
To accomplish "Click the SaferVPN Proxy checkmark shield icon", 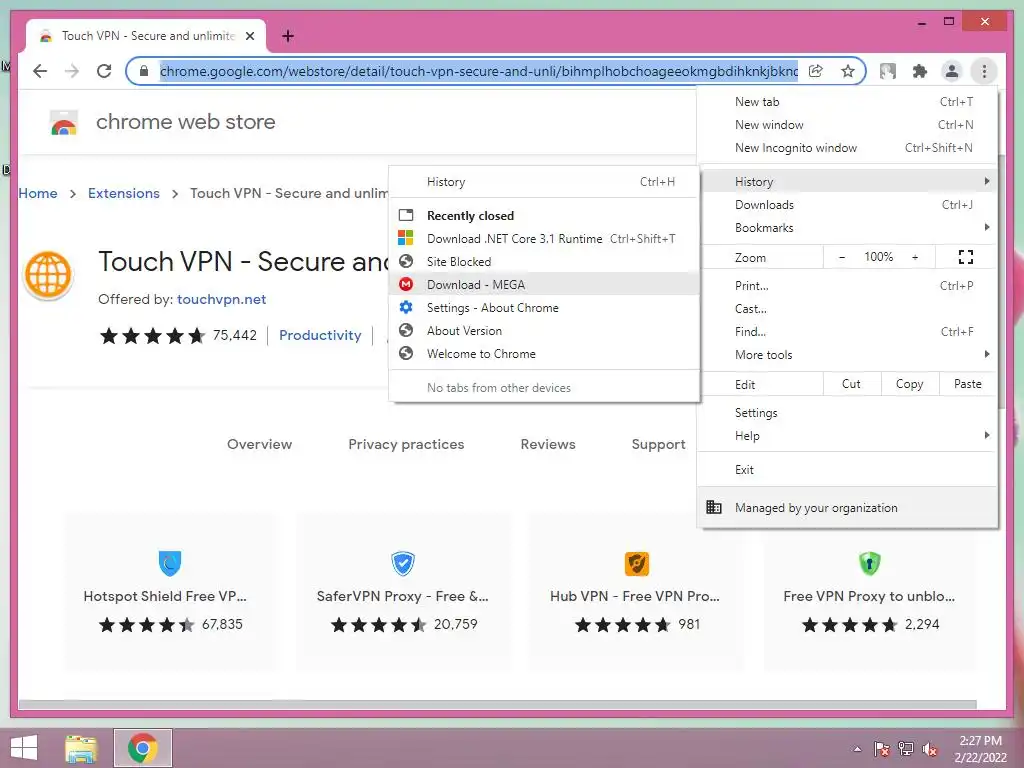I will coord(403,563).
